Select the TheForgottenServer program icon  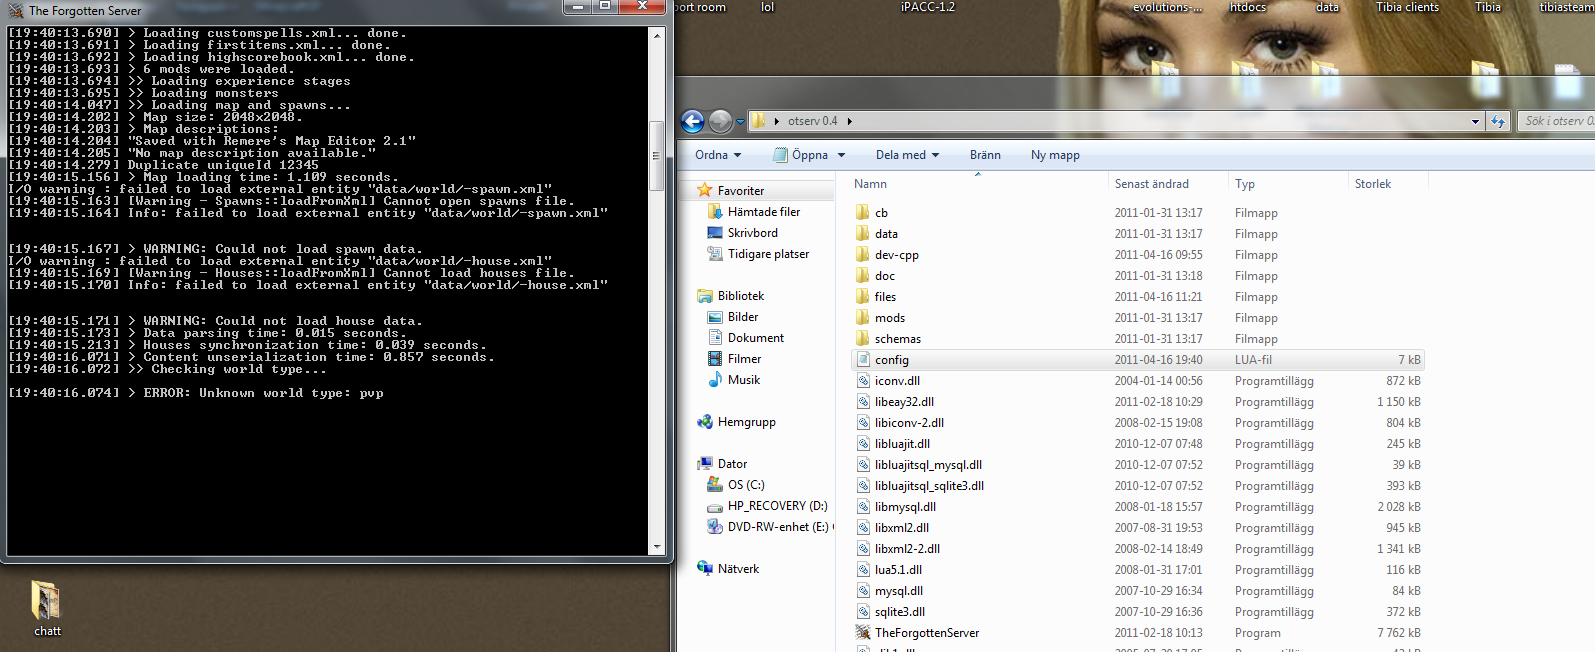click(x=863, y=632)
